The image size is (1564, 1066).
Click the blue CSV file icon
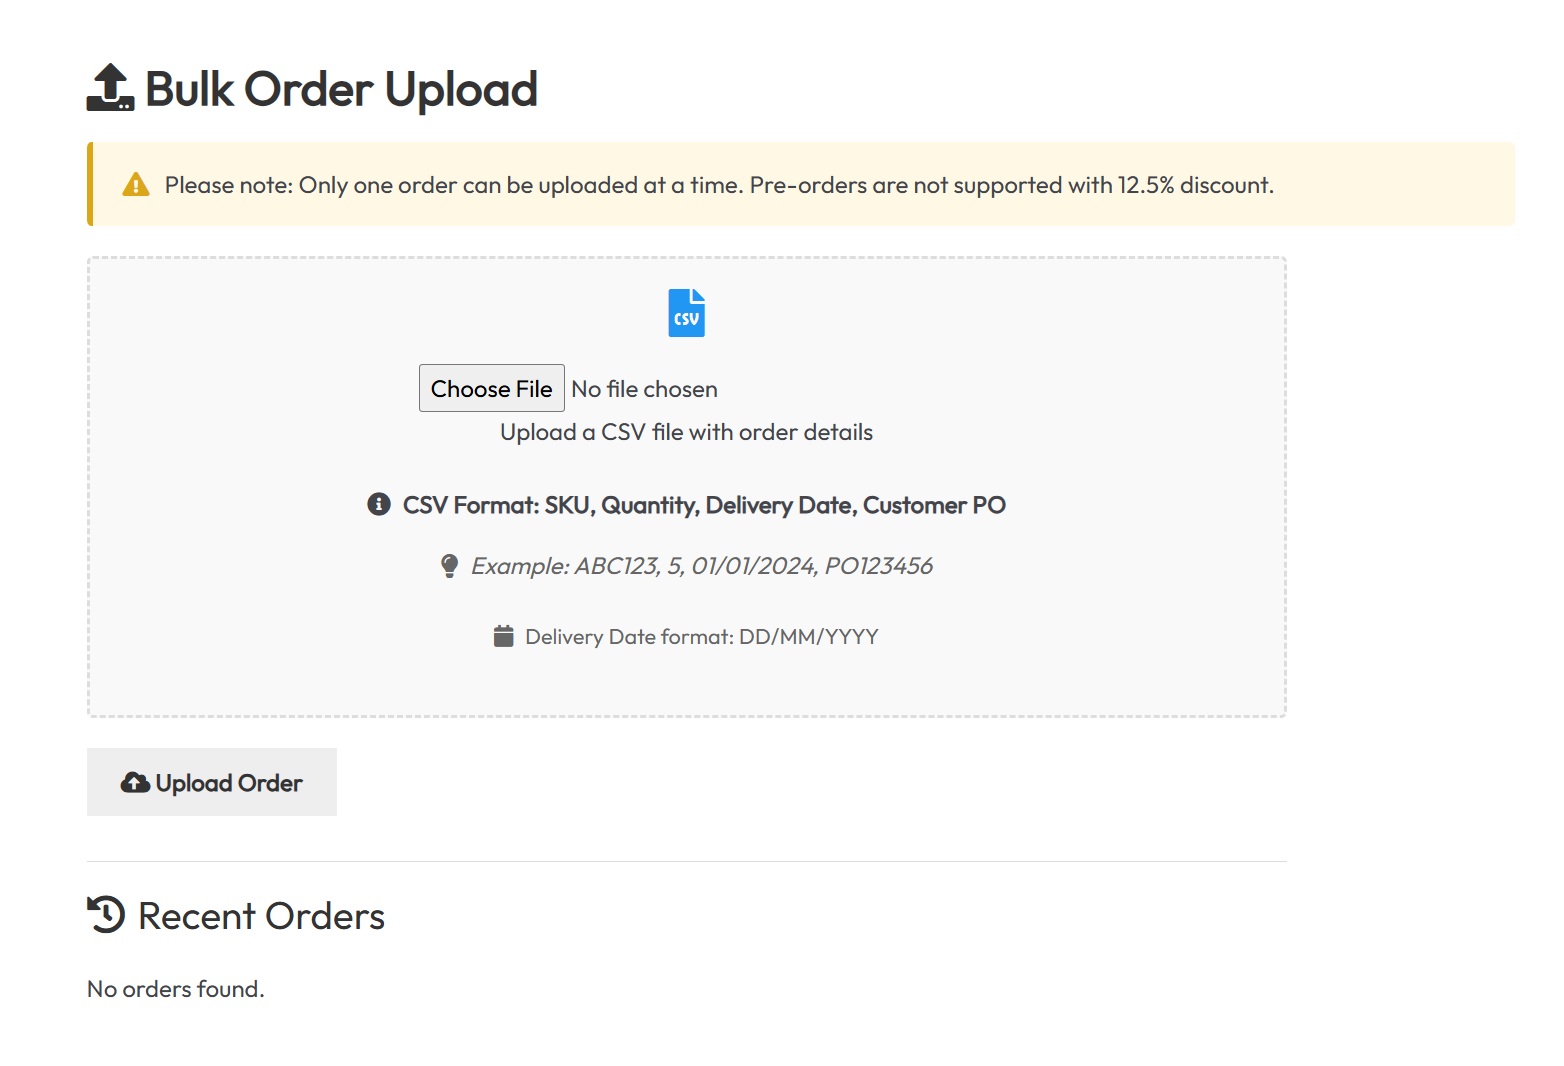687,313
